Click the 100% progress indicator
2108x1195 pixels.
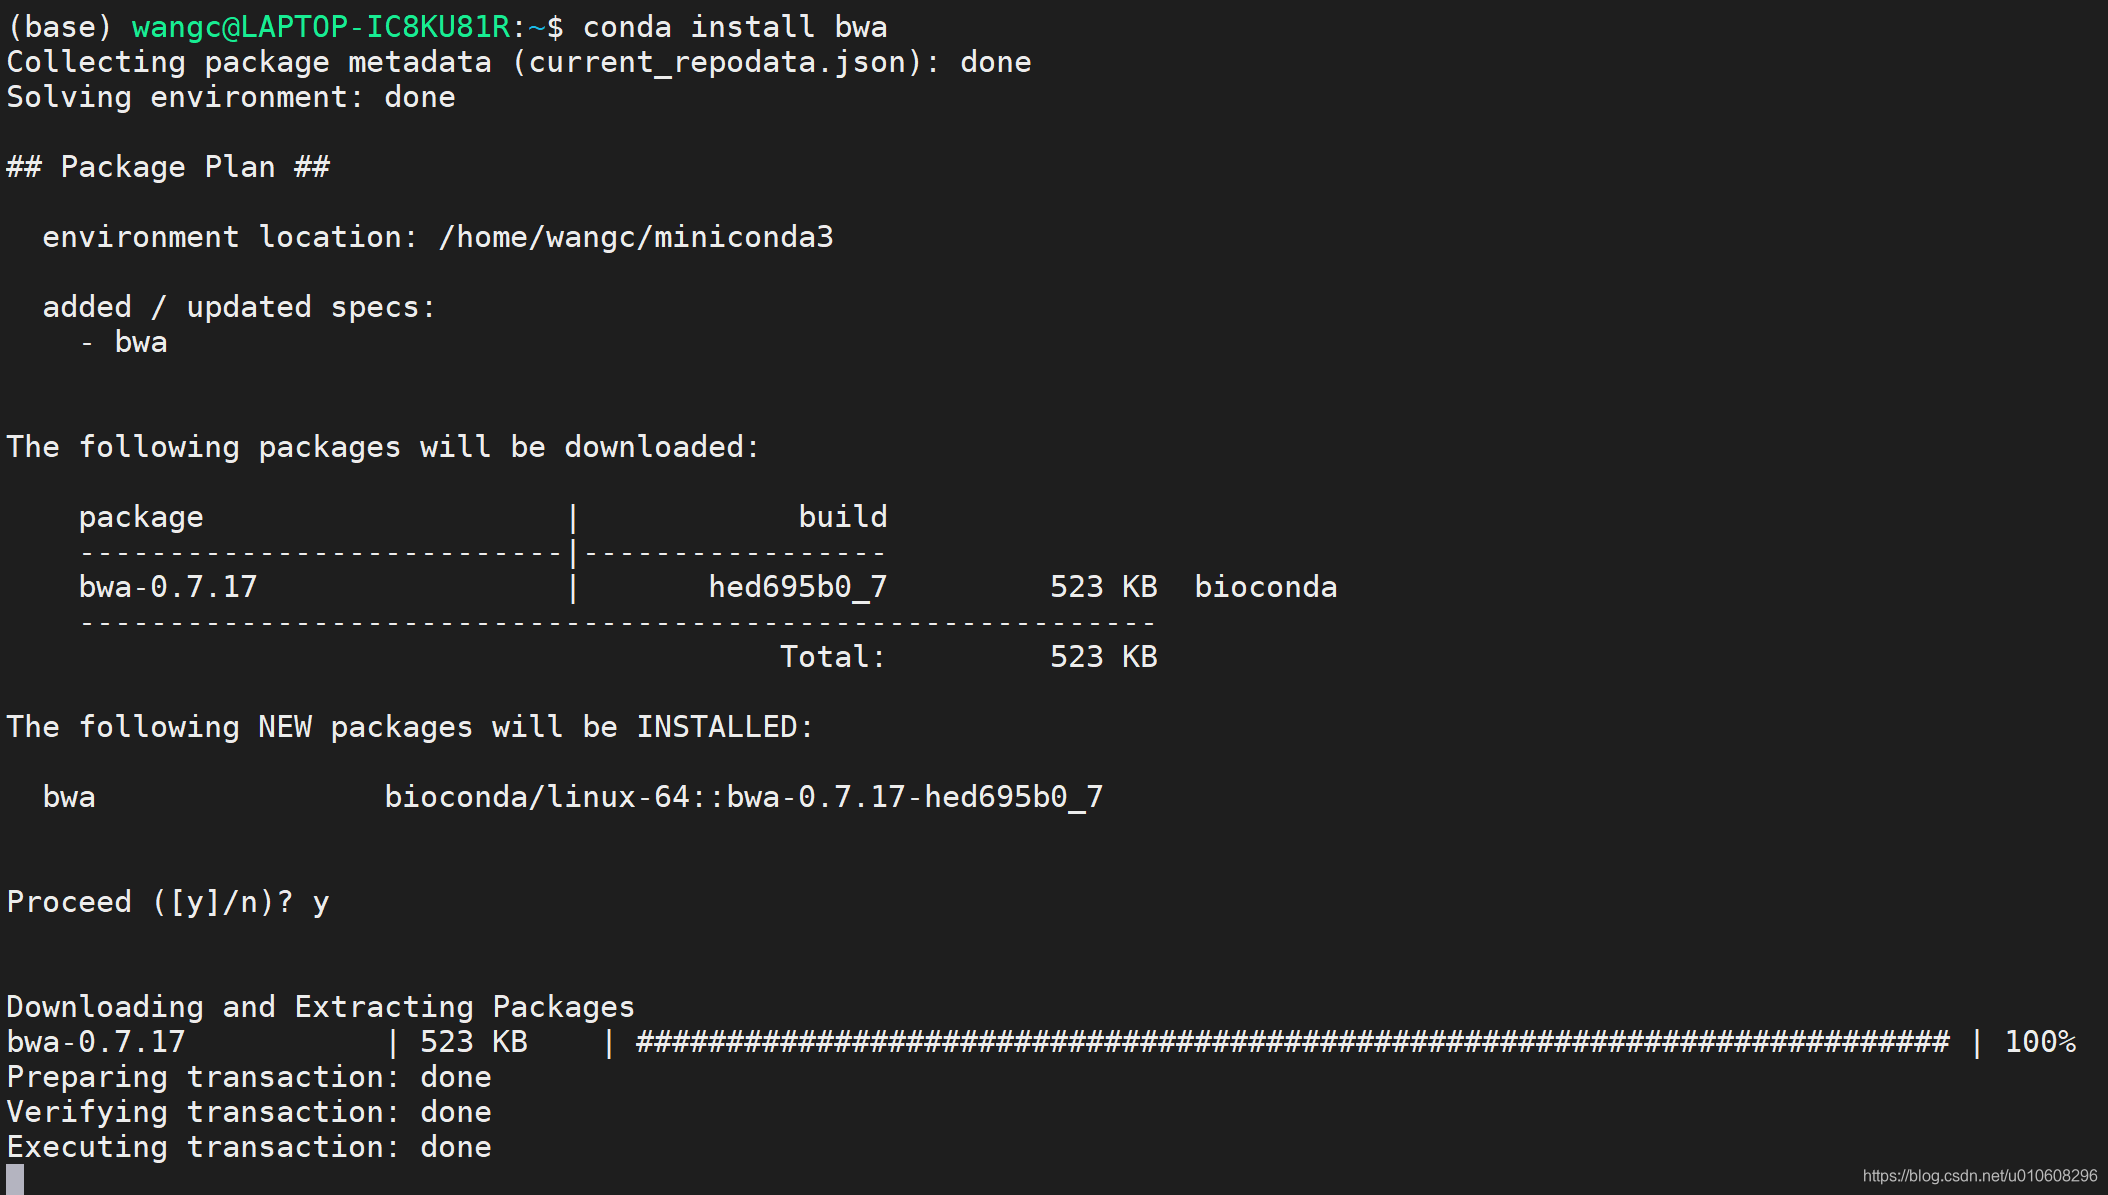point(2040,1042)
